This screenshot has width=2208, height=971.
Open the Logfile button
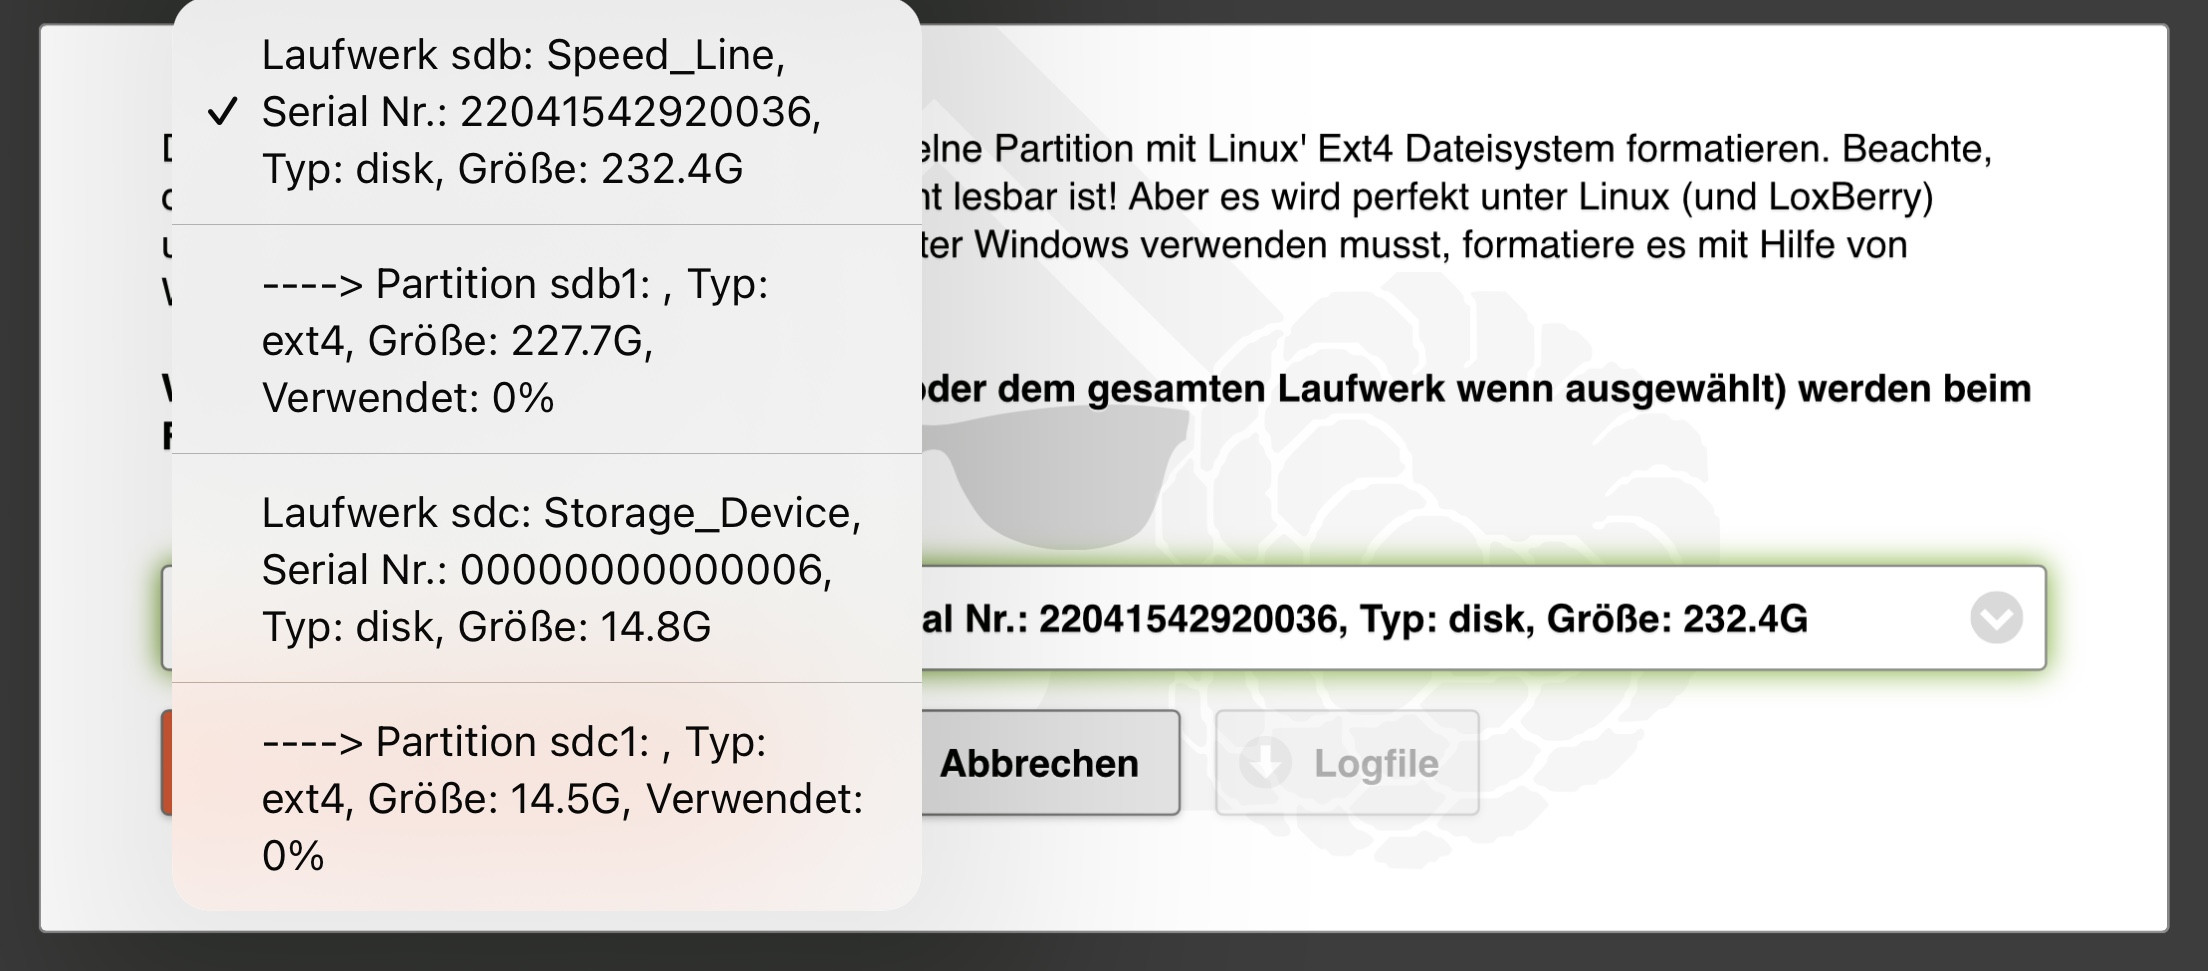1346,763
